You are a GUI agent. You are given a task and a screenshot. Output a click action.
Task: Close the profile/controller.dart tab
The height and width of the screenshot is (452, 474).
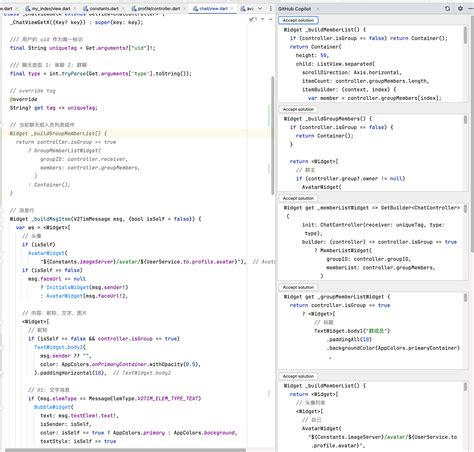pos(184,8)
